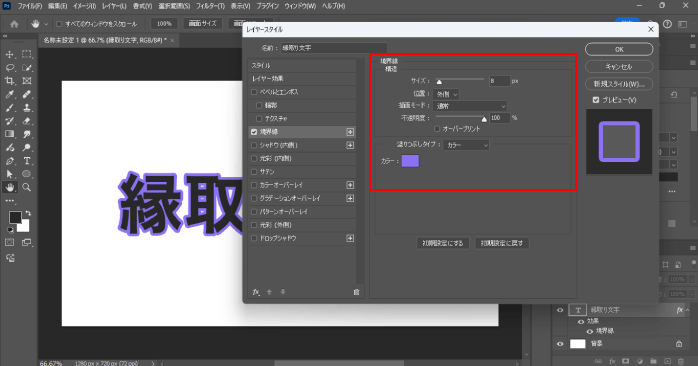Screen dimensions: 698x366
Task: Click the trash icon in Layer Style dialog
Action: (356, 292)
